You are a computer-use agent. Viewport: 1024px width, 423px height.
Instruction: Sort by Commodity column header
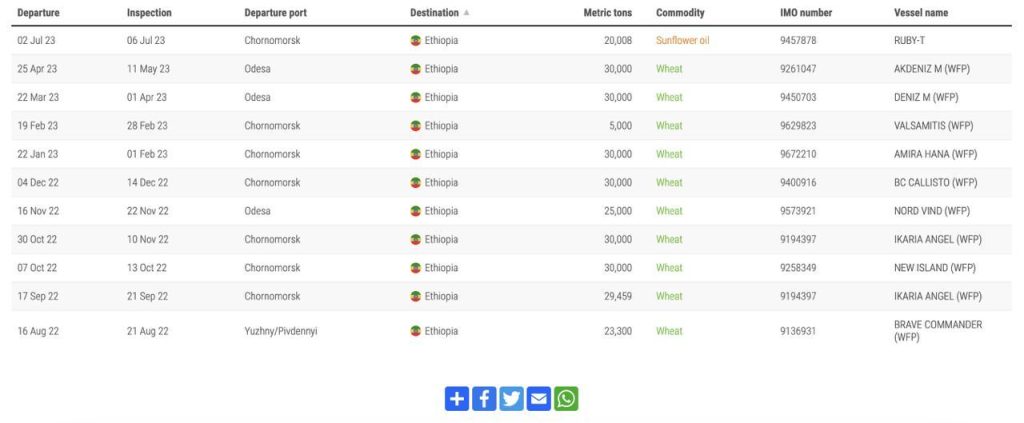tap(680, 12)
